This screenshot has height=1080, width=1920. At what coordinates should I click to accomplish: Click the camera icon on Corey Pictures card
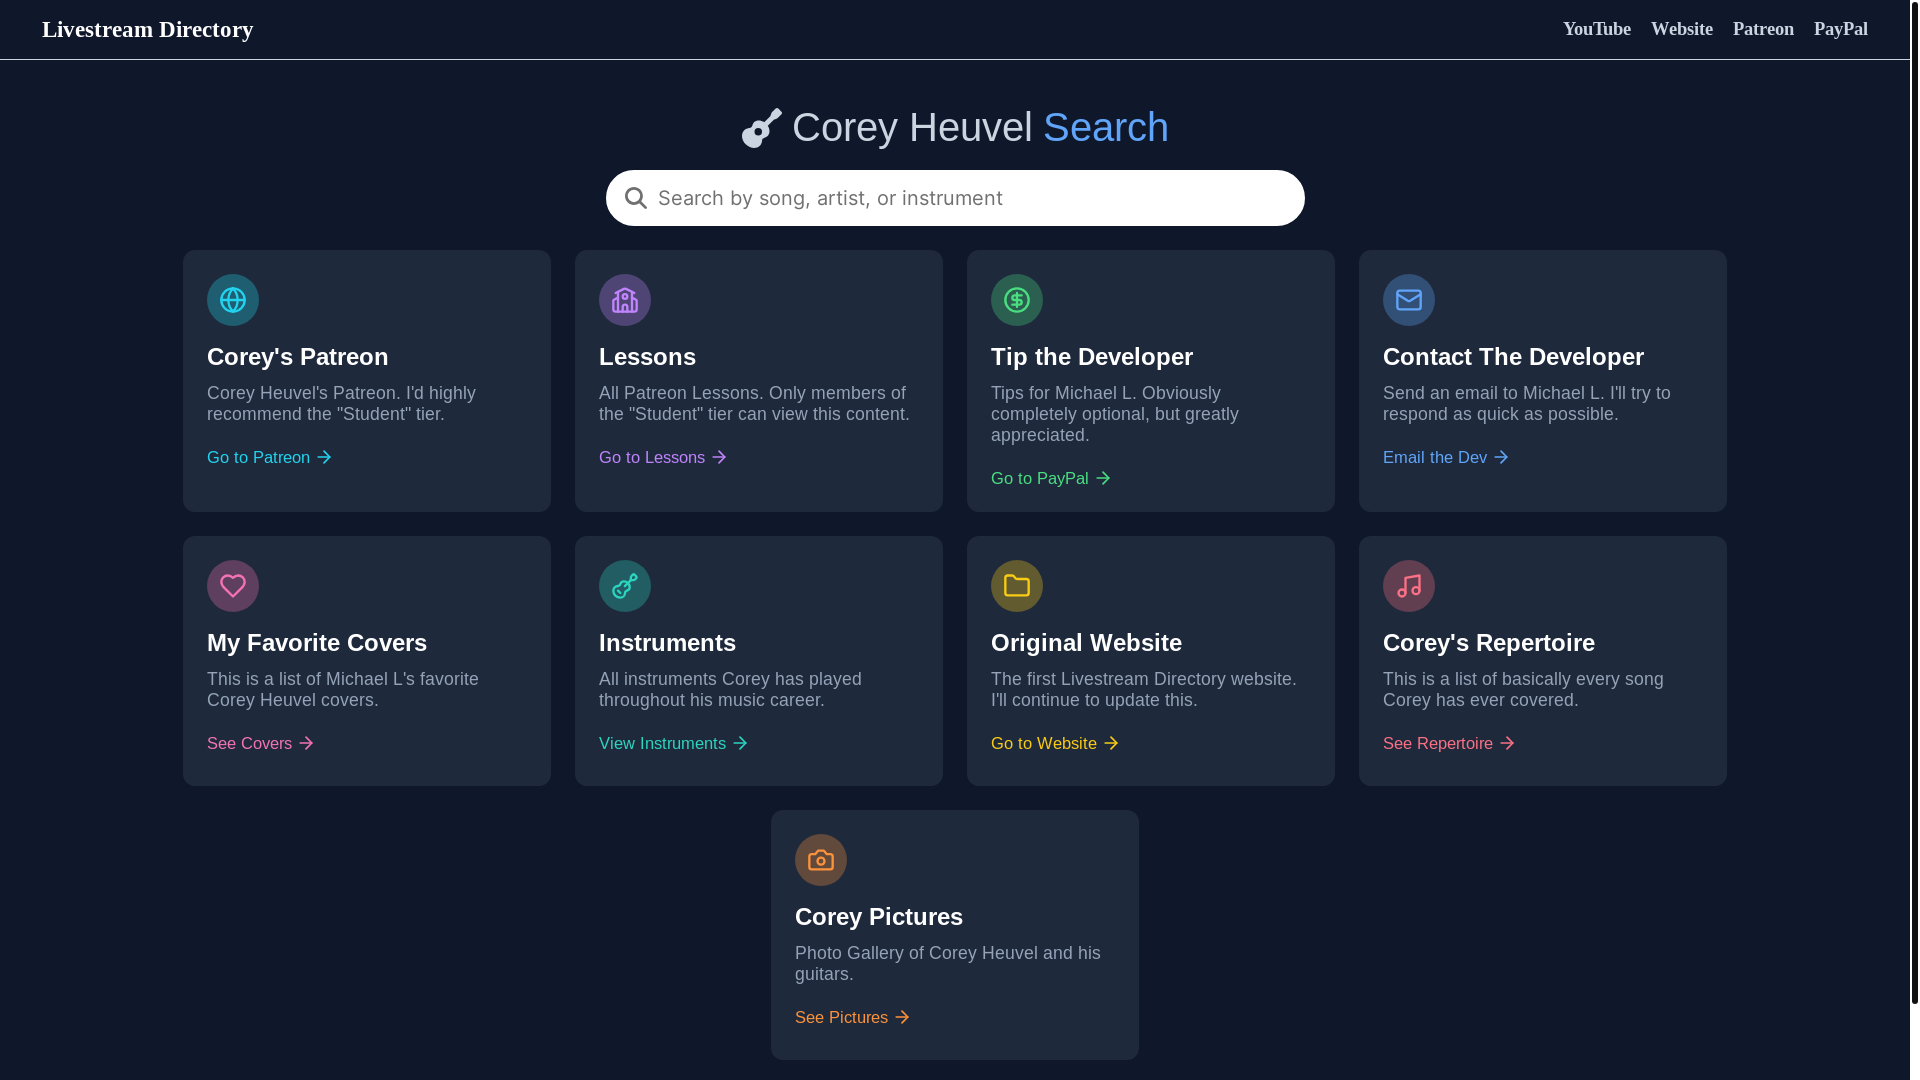(821, 860)
